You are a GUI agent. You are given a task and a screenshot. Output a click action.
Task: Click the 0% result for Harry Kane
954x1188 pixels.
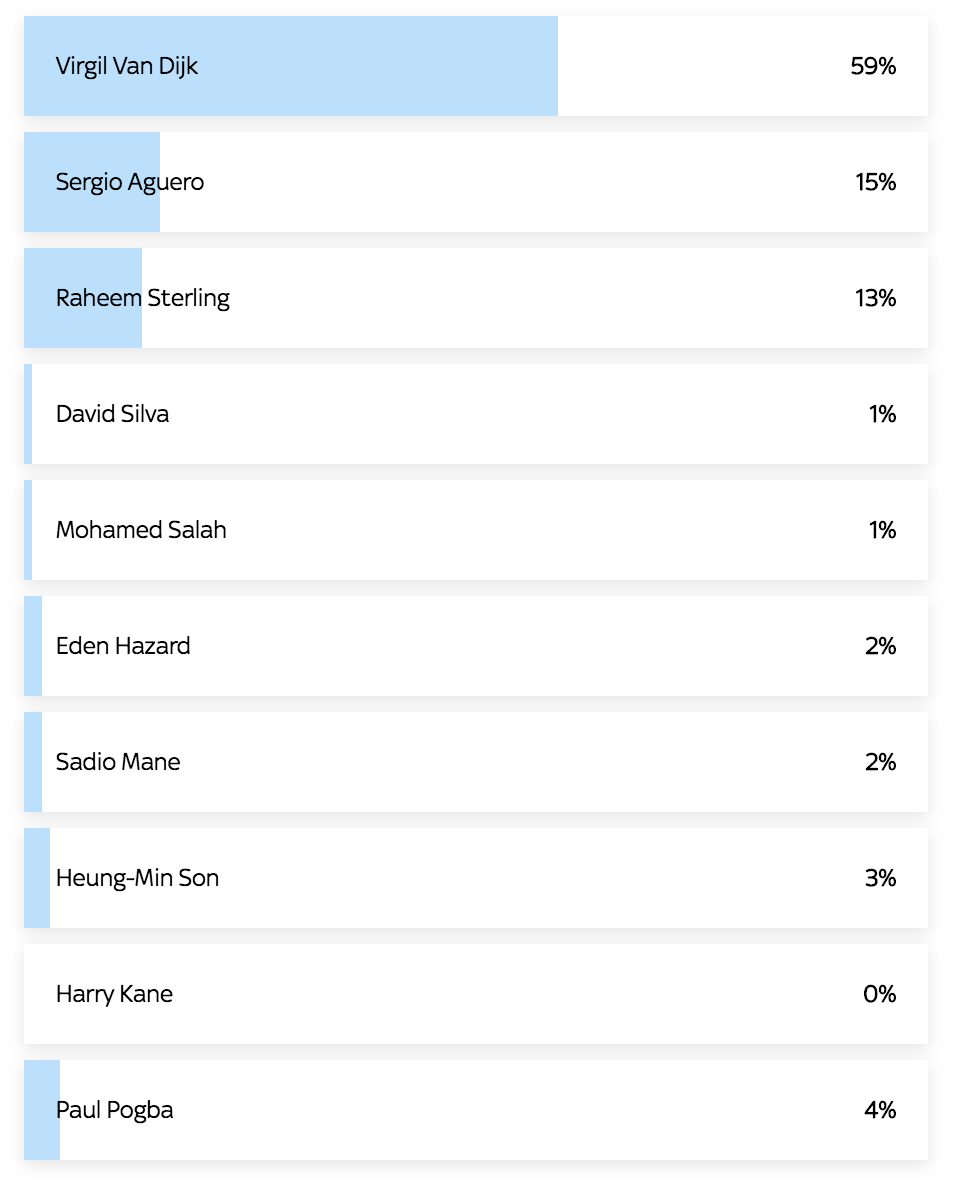pos(880,994)
